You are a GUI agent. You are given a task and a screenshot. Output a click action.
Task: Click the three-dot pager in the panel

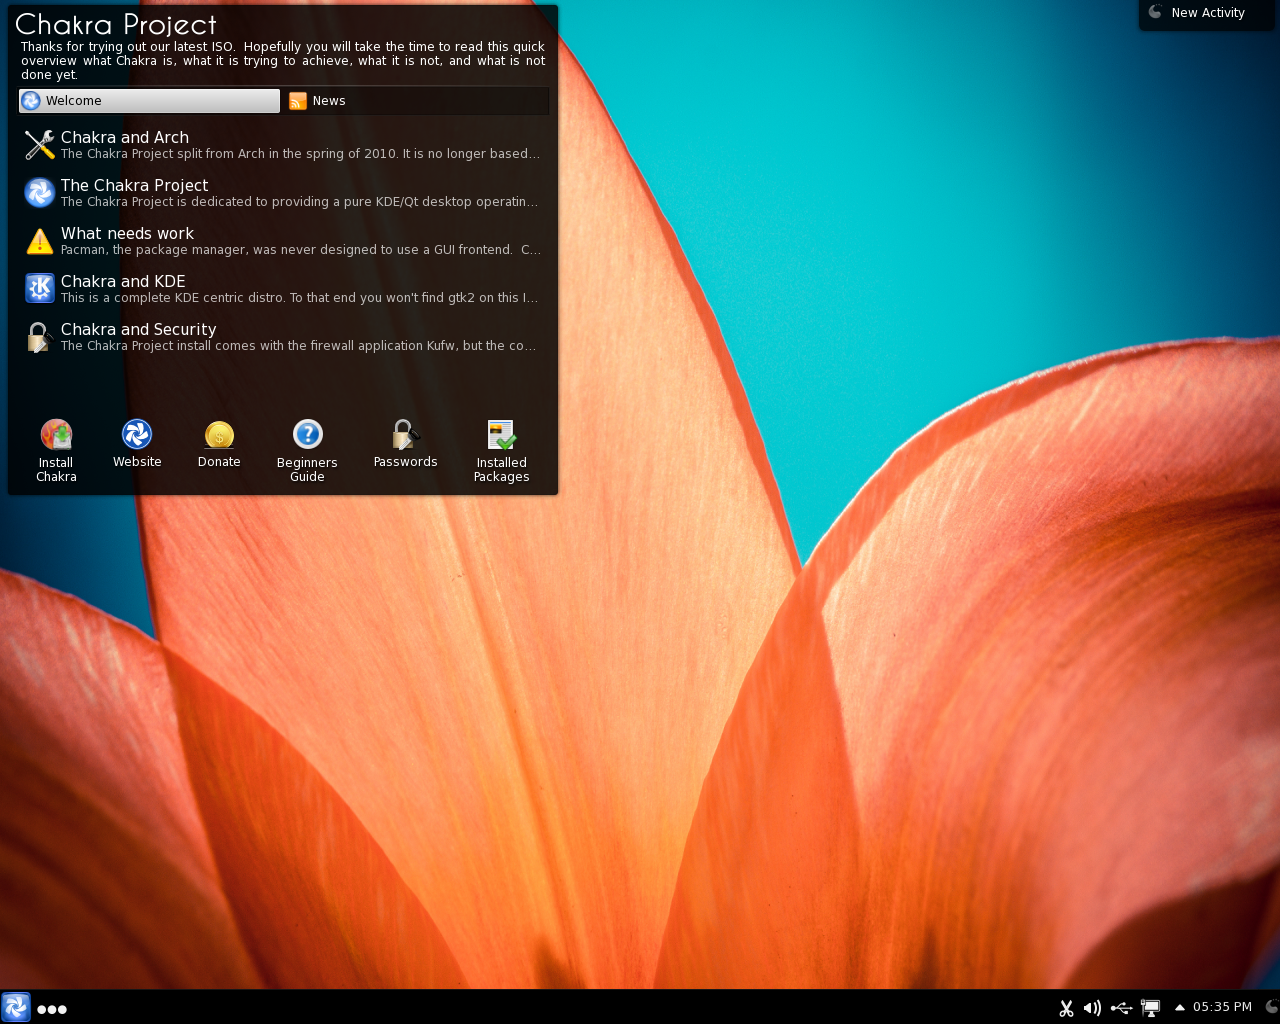tap(52, 1009)
